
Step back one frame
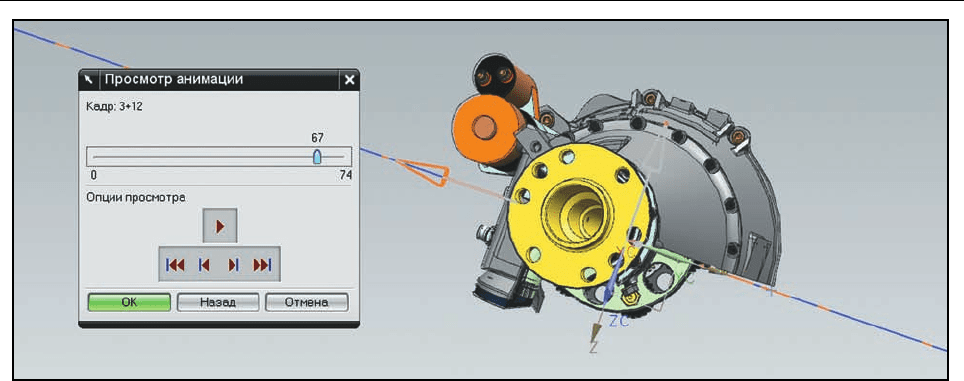click(203, 265)
